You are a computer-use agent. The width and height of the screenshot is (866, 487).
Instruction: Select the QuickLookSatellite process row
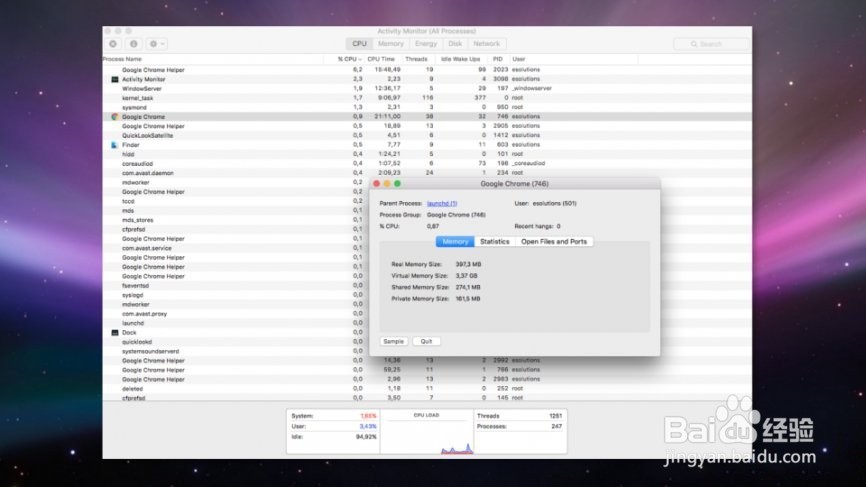pyautogui.click(x=427, y=135)
